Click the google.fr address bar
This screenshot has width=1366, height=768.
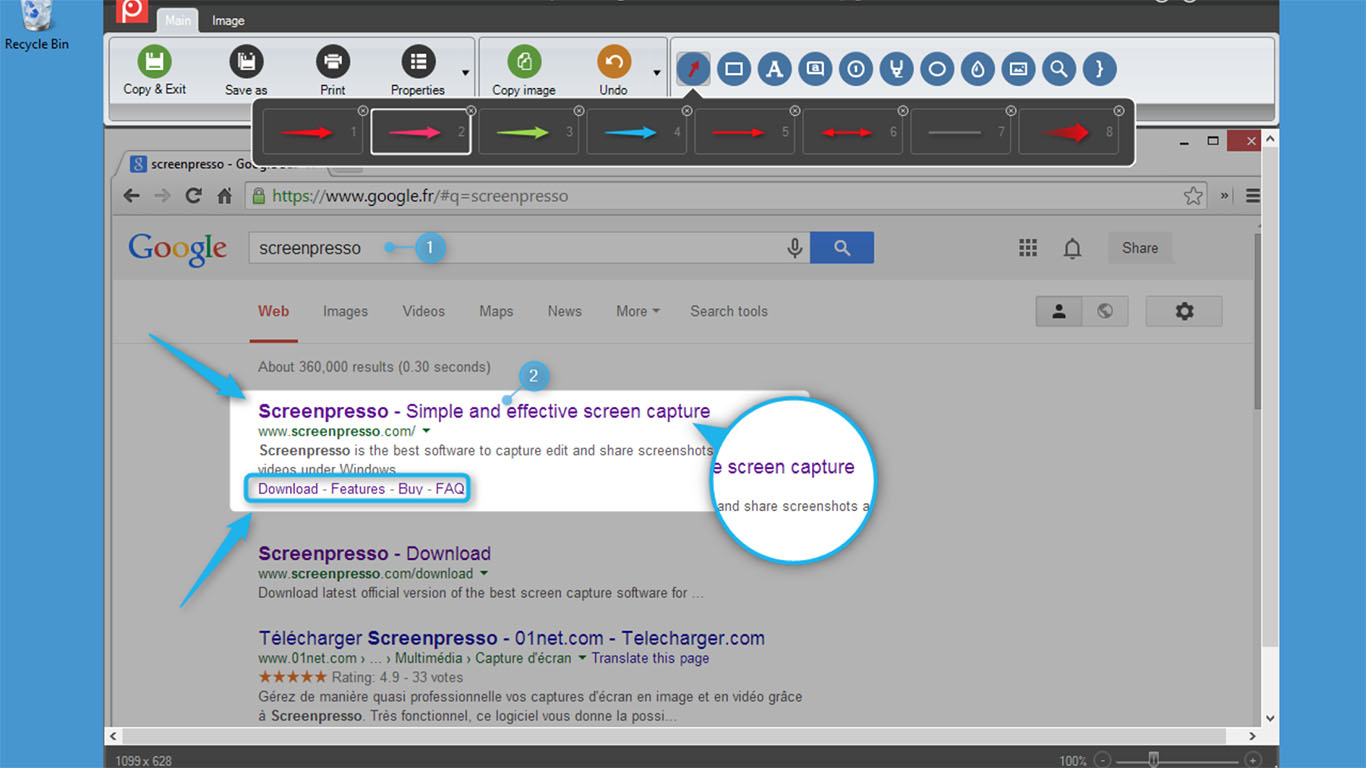[727, 196]
